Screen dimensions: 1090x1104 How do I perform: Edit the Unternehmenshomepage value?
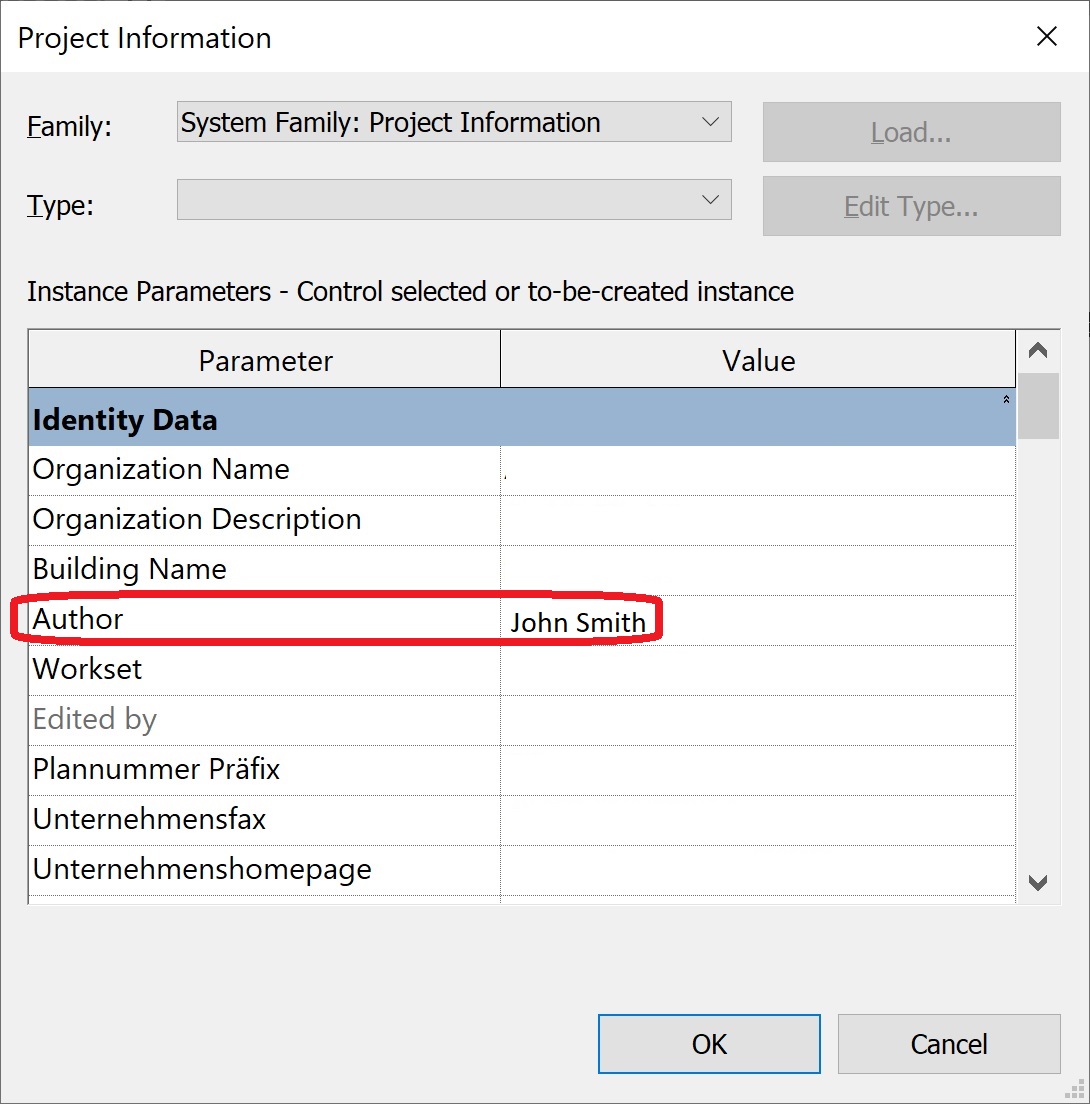pyautogui.click(x=757, y=870)
